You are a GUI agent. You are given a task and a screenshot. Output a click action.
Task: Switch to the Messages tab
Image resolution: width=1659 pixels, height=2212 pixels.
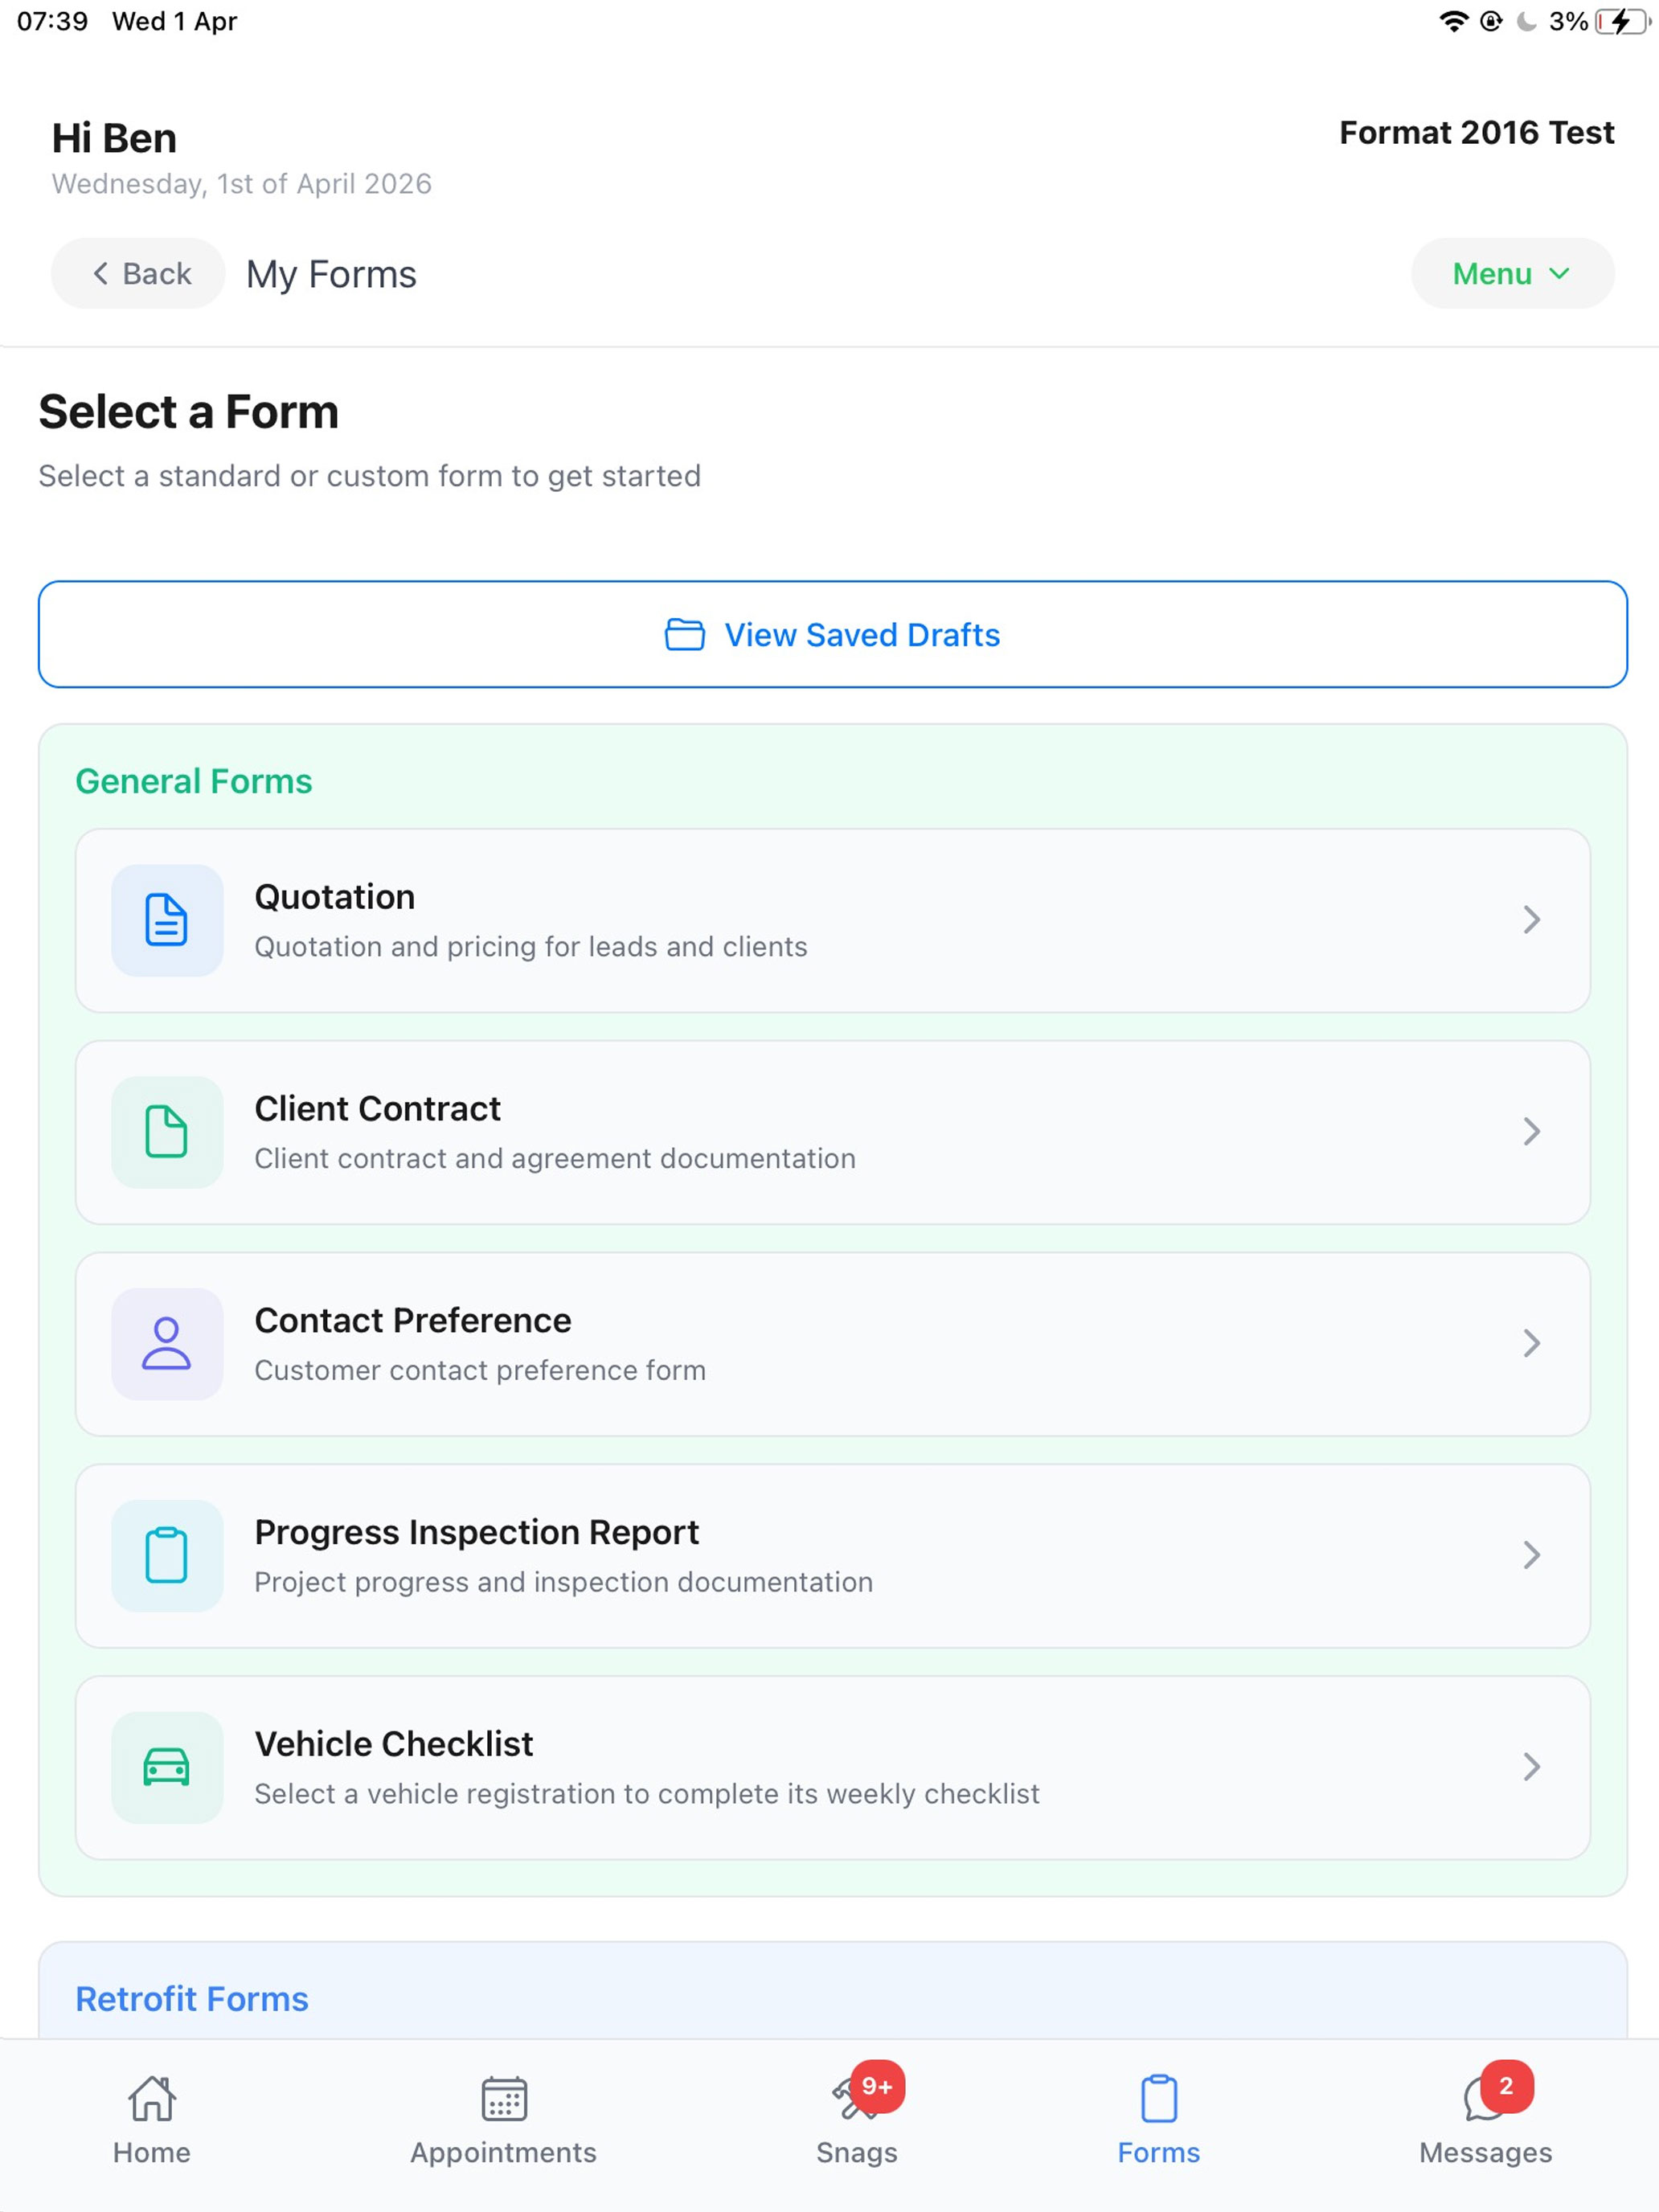click(x=1485, y=2120)
